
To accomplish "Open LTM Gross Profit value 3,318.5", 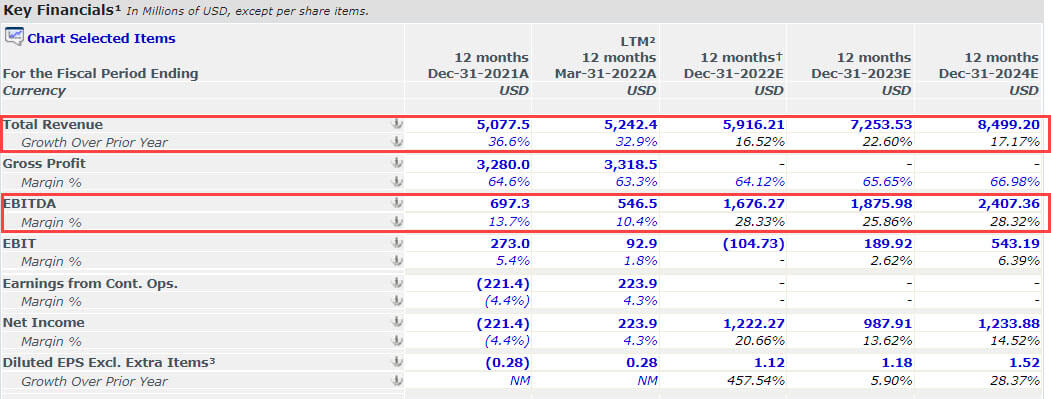I will point(630,164).
